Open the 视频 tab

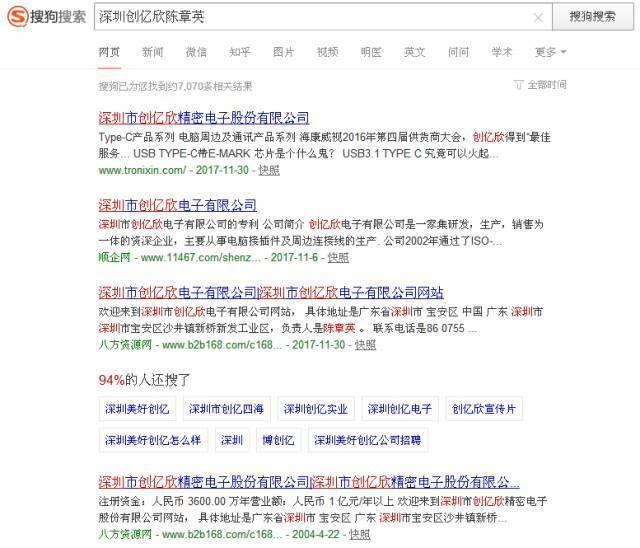click(327, 52)
